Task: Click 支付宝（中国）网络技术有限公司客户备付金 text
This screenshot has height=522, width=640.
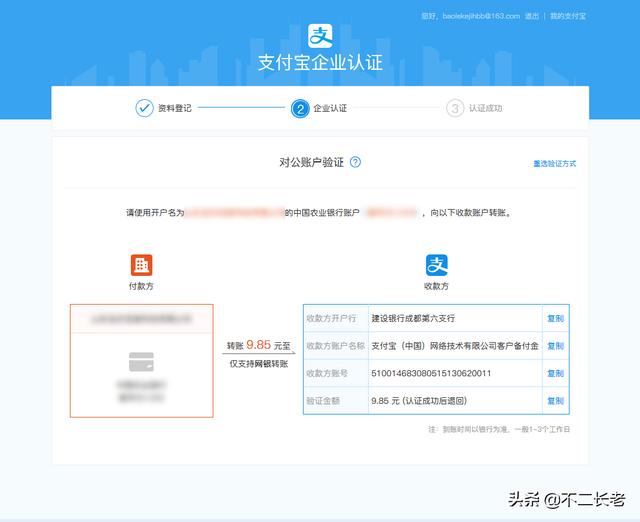Action: 455,346
